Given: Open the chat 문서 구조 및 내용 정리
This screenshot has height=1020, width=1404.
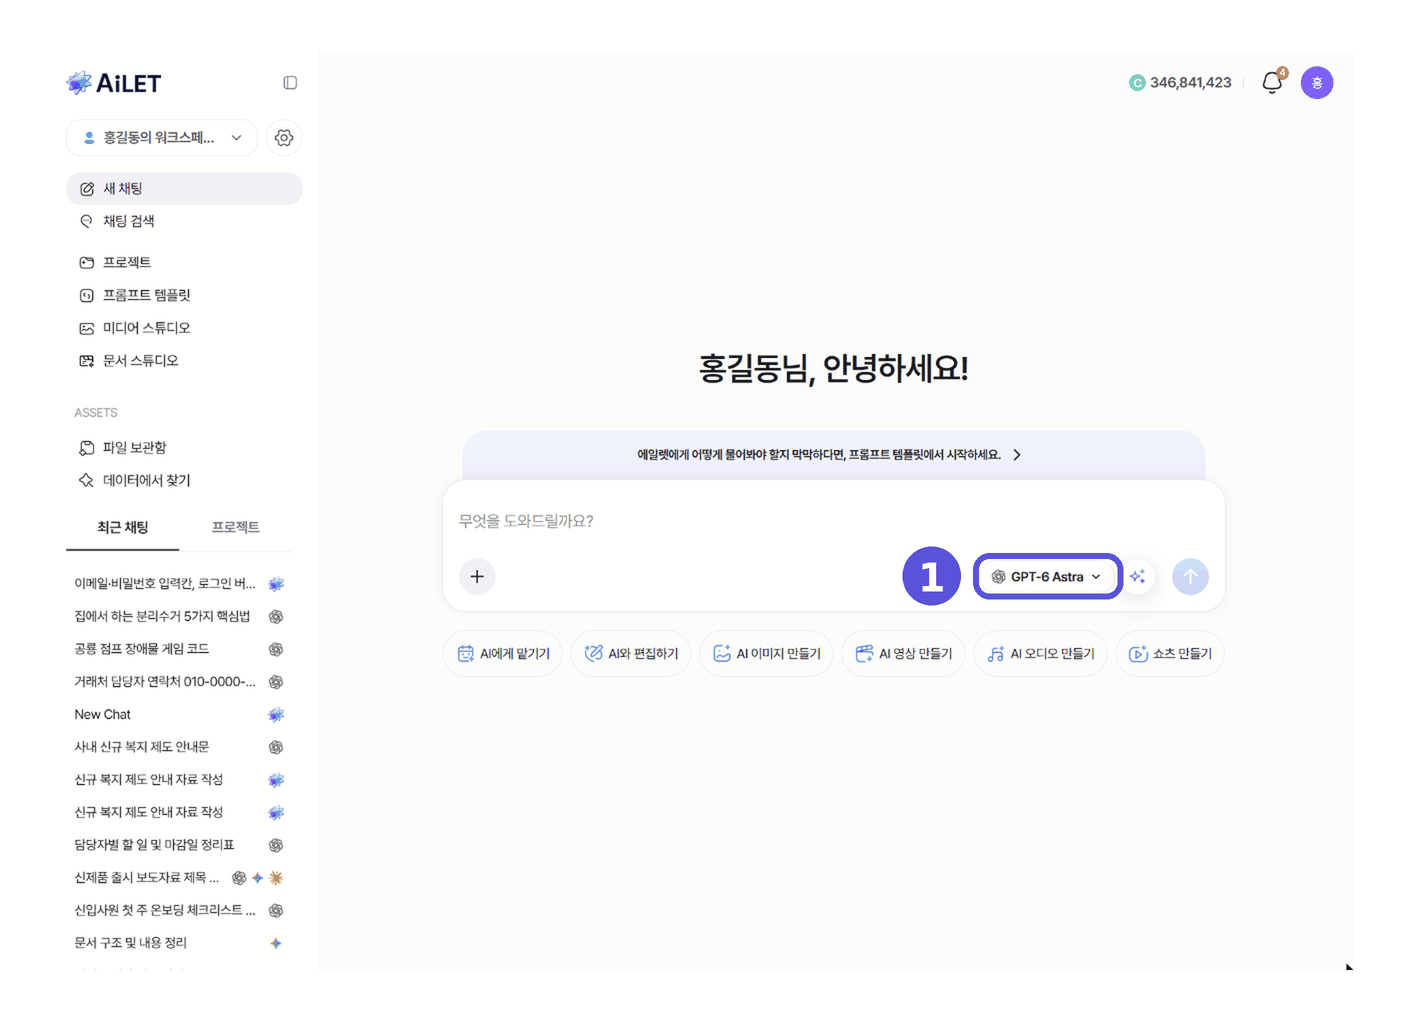Looking at the screenshot, I should click(180, 944).
